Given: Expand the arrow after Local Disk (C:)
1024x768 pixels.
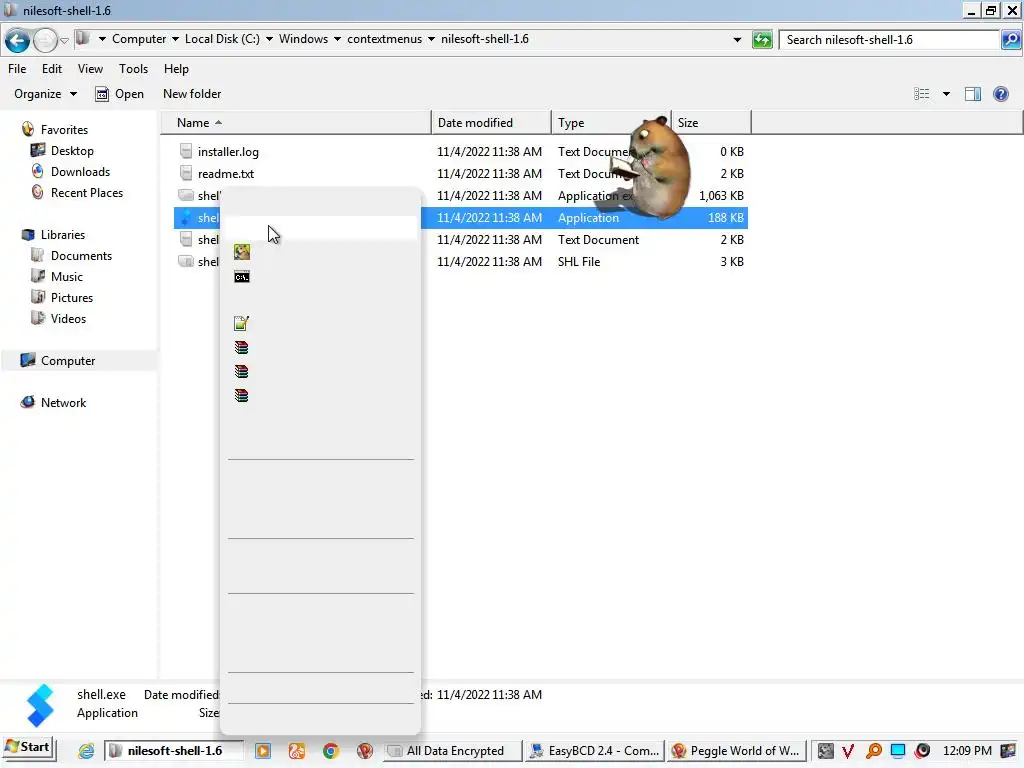Looking at the screenshot, I should pos(269,39).
